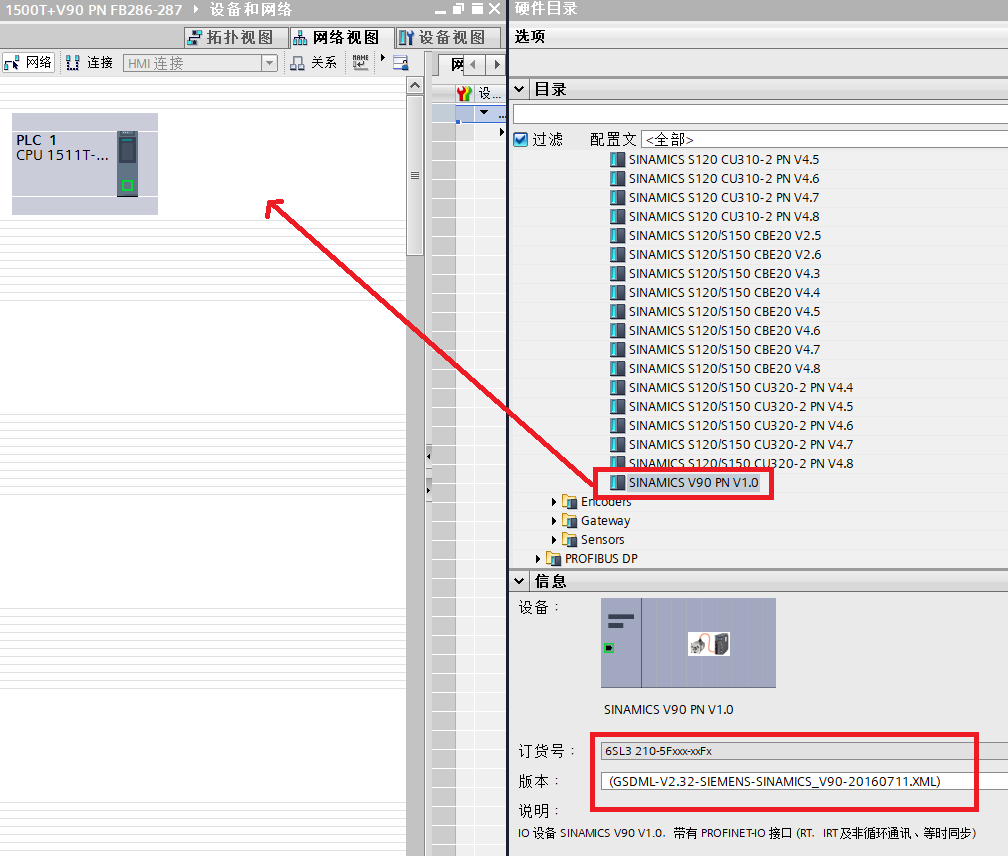Select SINAMICS S120/S150 CU320-2 PN V4.5

point(741,406)
